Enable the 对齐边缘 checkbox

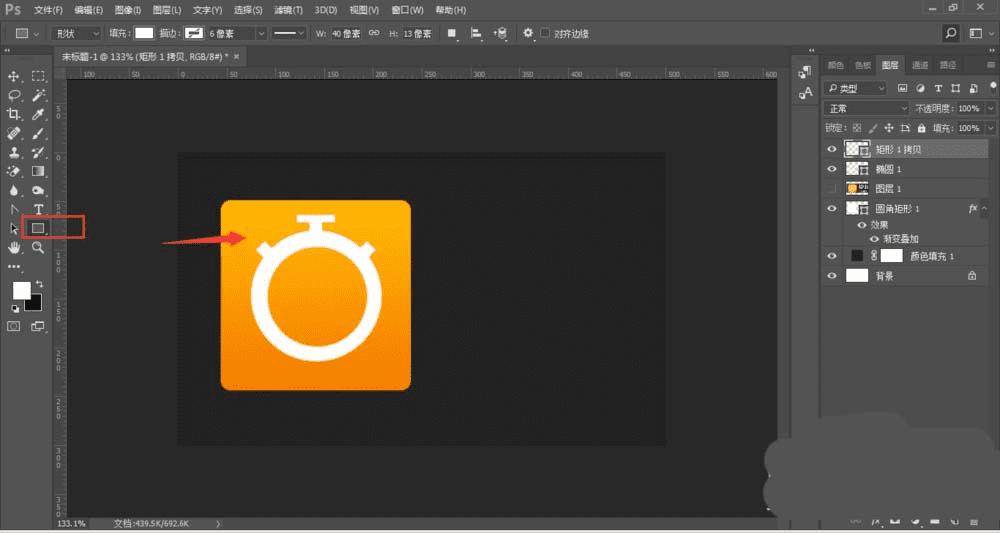pos(545,33)
